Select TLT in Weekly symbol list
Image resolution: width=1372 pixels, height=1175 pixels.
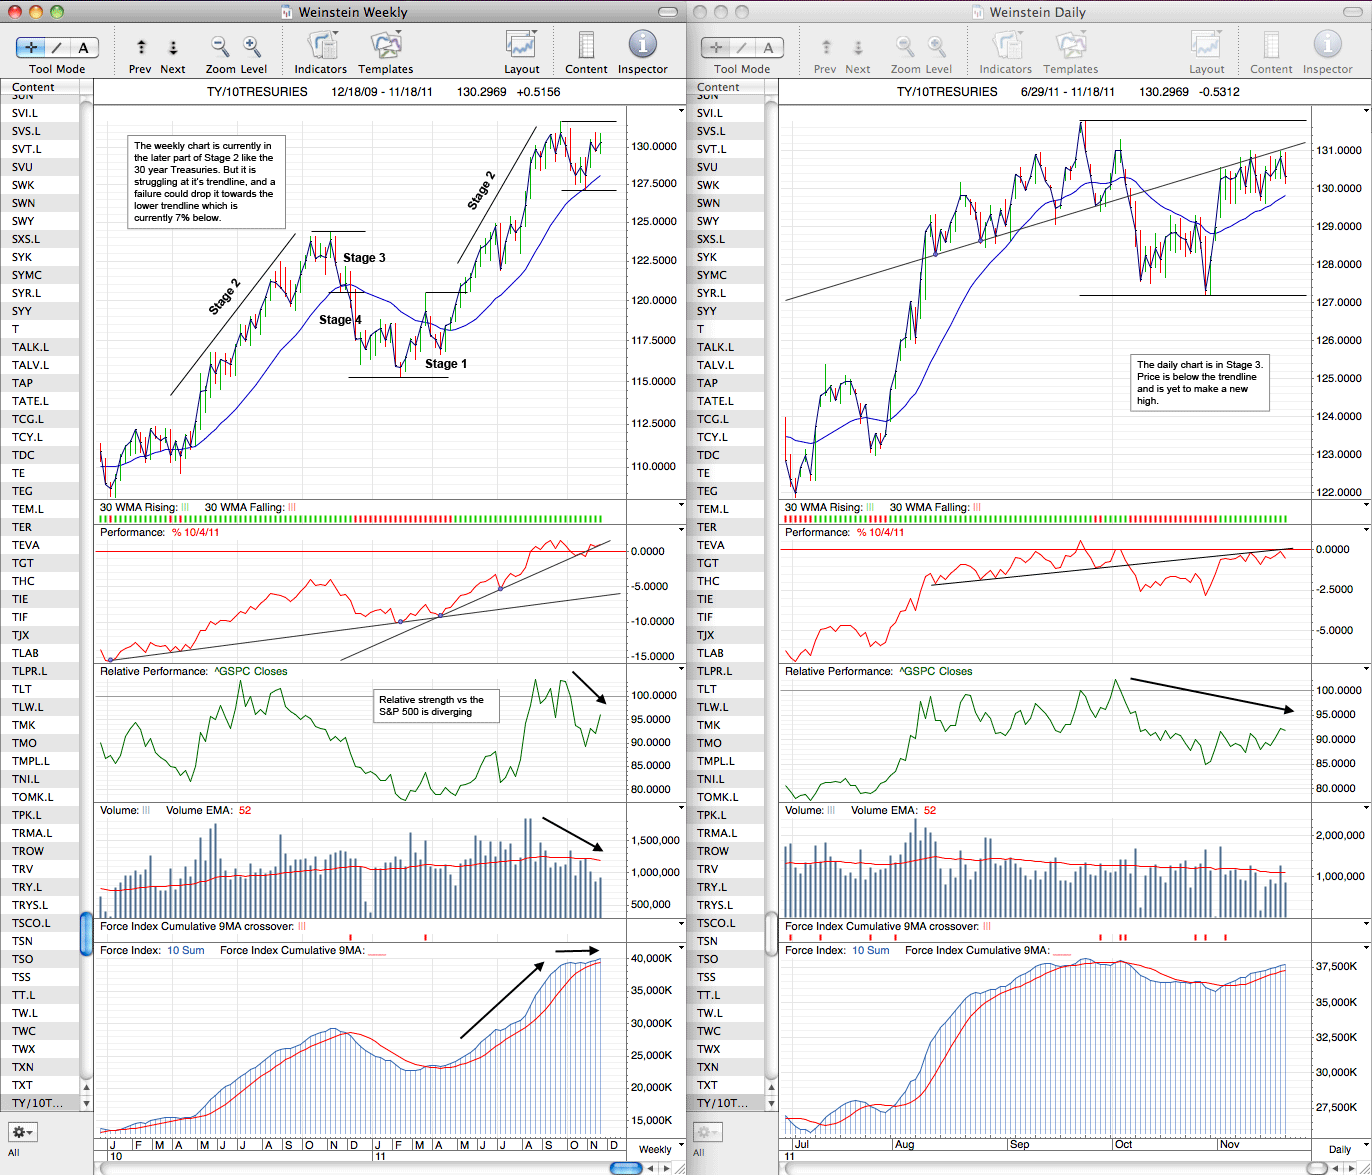click(x=40, y=689)
